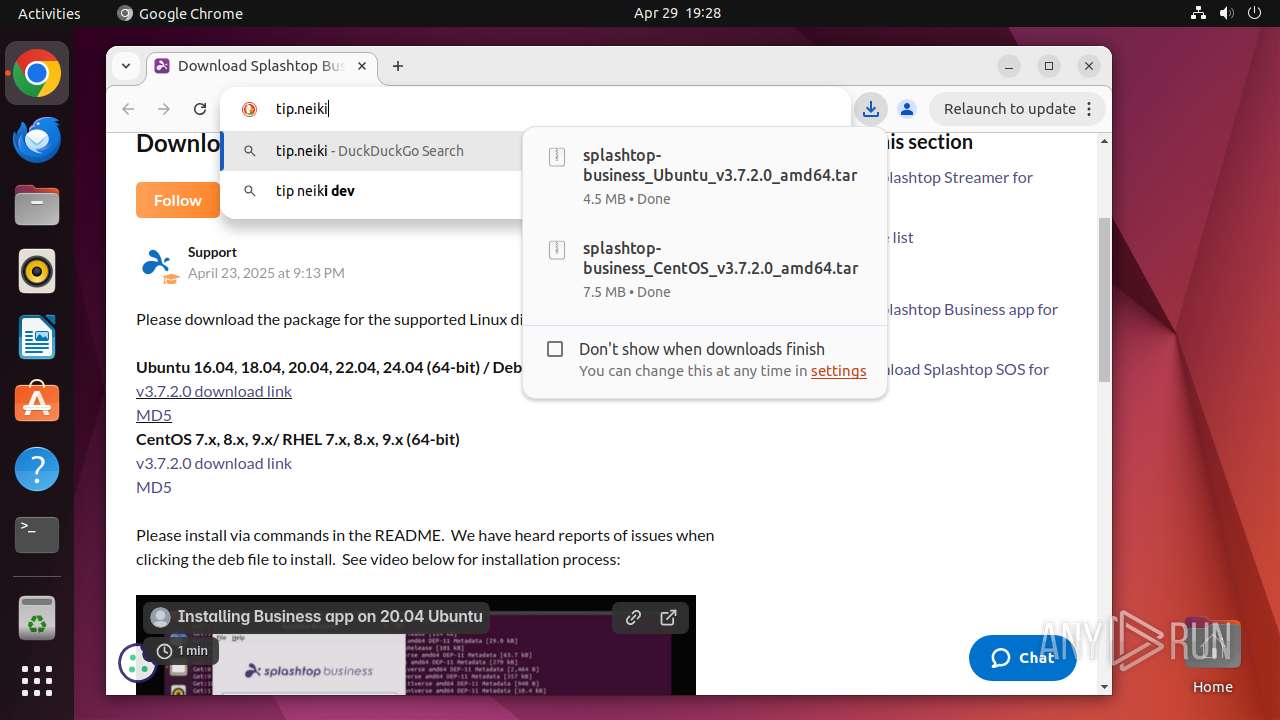
Task: Open the volume indicator in top bar
Action: coord(1226,13)
